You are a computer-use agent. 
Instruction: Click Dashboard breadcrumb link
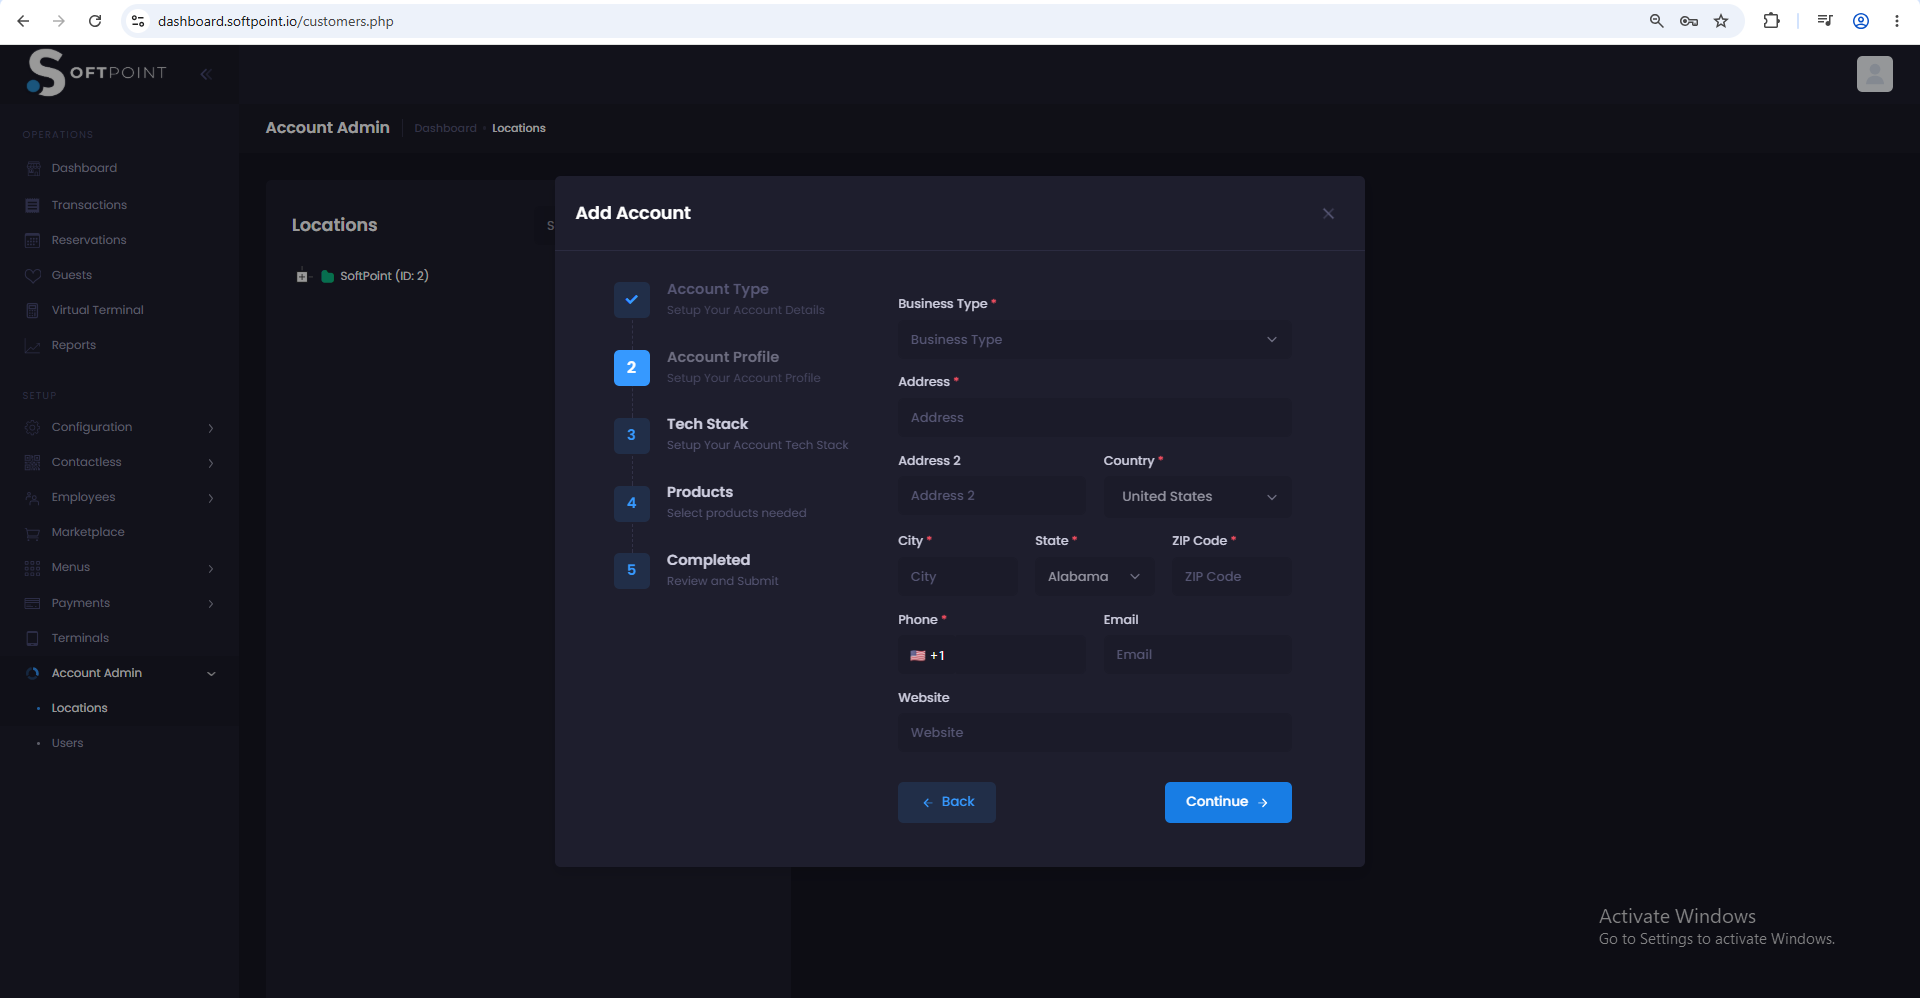[445, 128]
